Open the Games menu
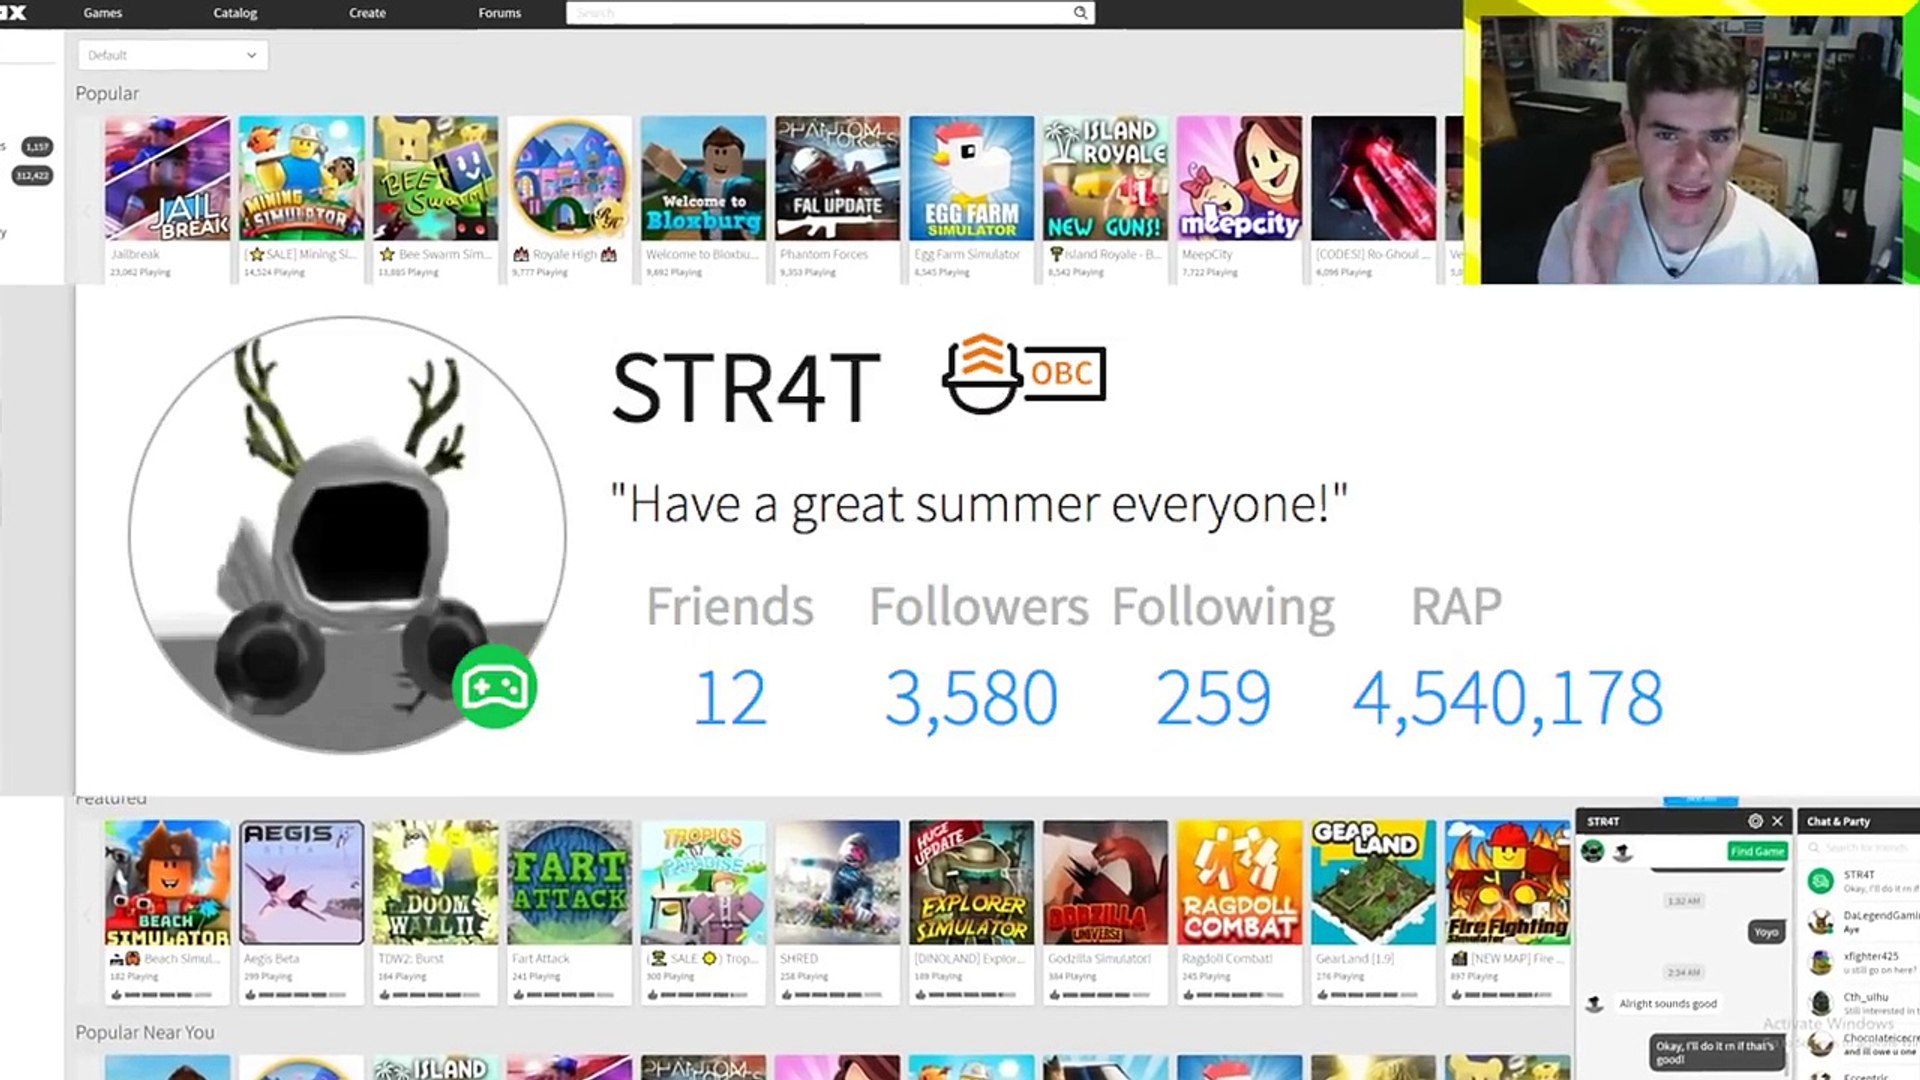Viewport: 1920px width, 1080px height. 102,13
